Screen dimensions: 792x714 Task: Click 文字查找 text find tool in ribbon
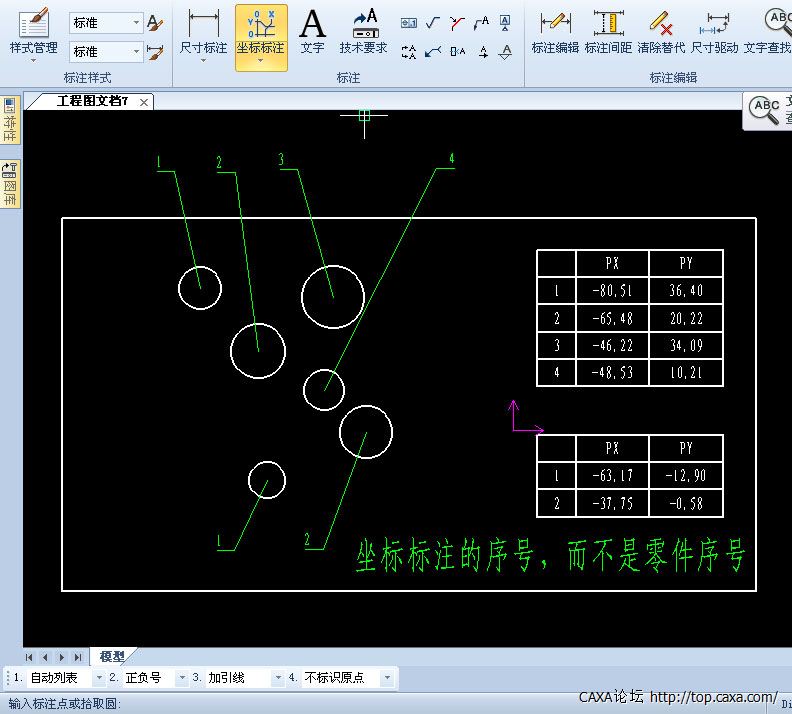[x=767, y=31]
